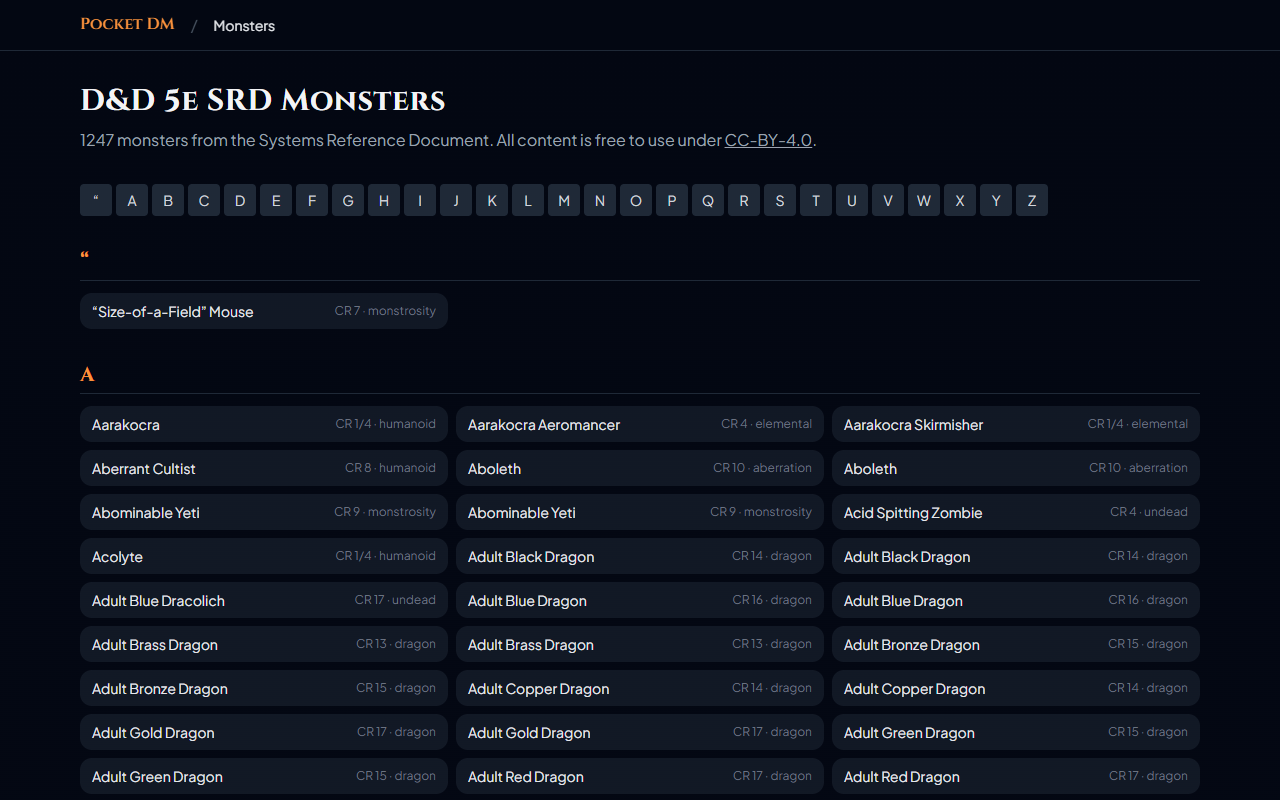The height and width of the screenshot is (800, 1280).
Task: Jump to monsters starting with Z
Action: [x=1031, y=200]
